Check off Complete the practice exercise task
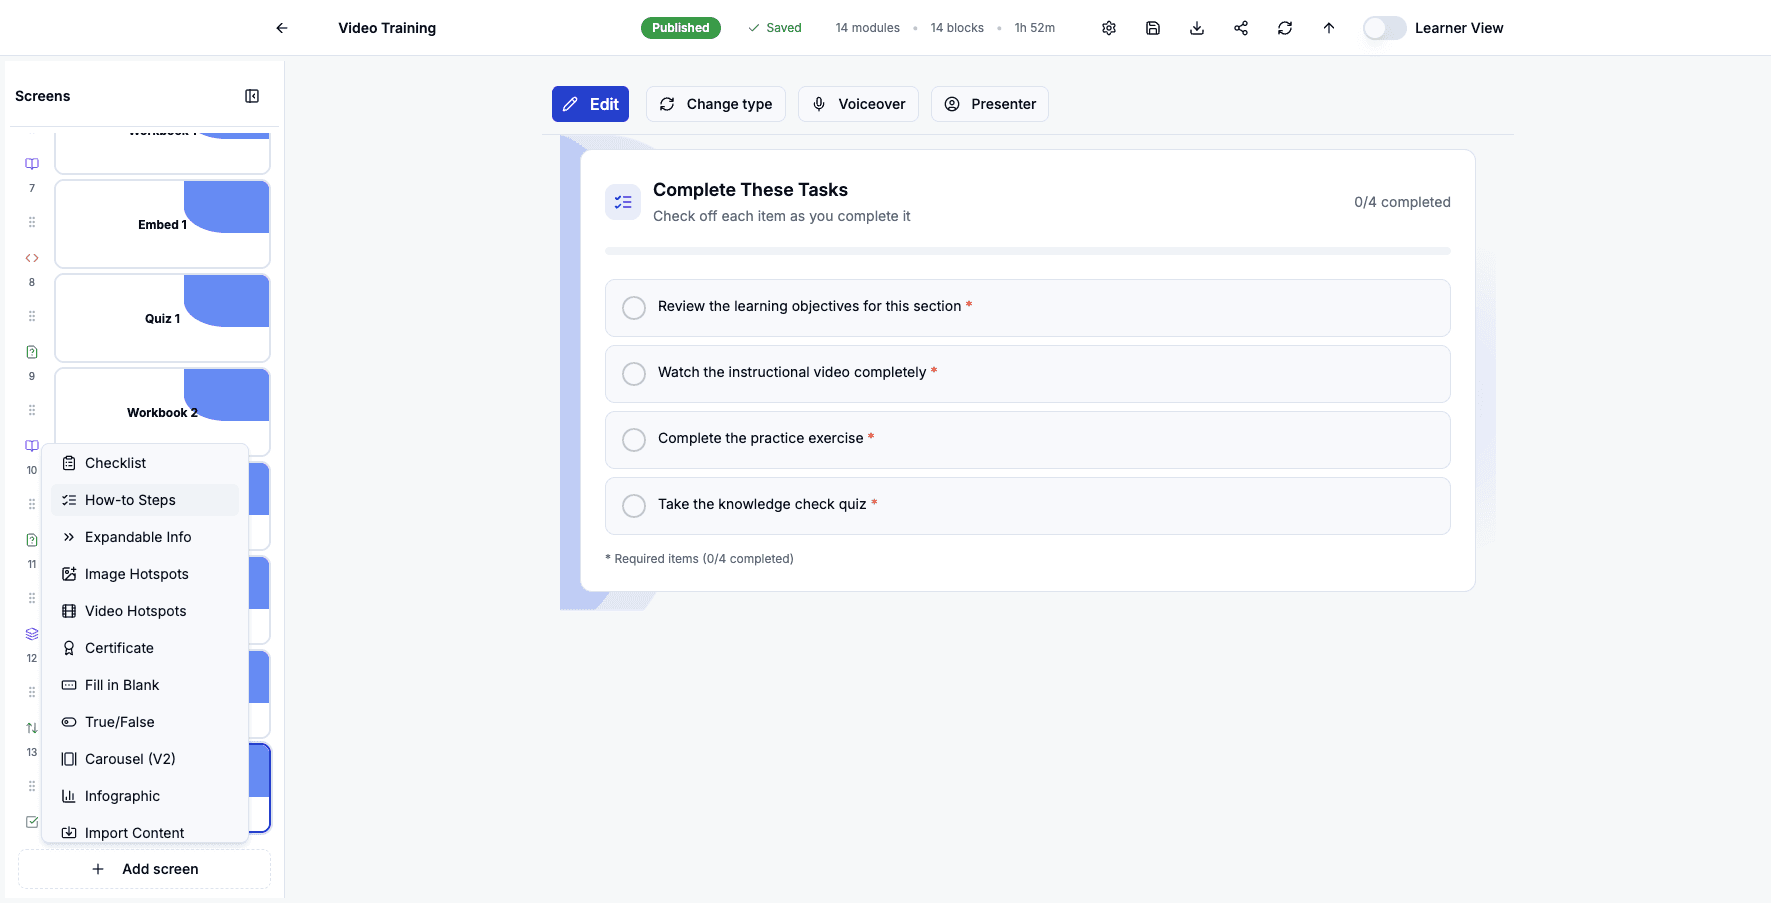 (x=634, y=440)
